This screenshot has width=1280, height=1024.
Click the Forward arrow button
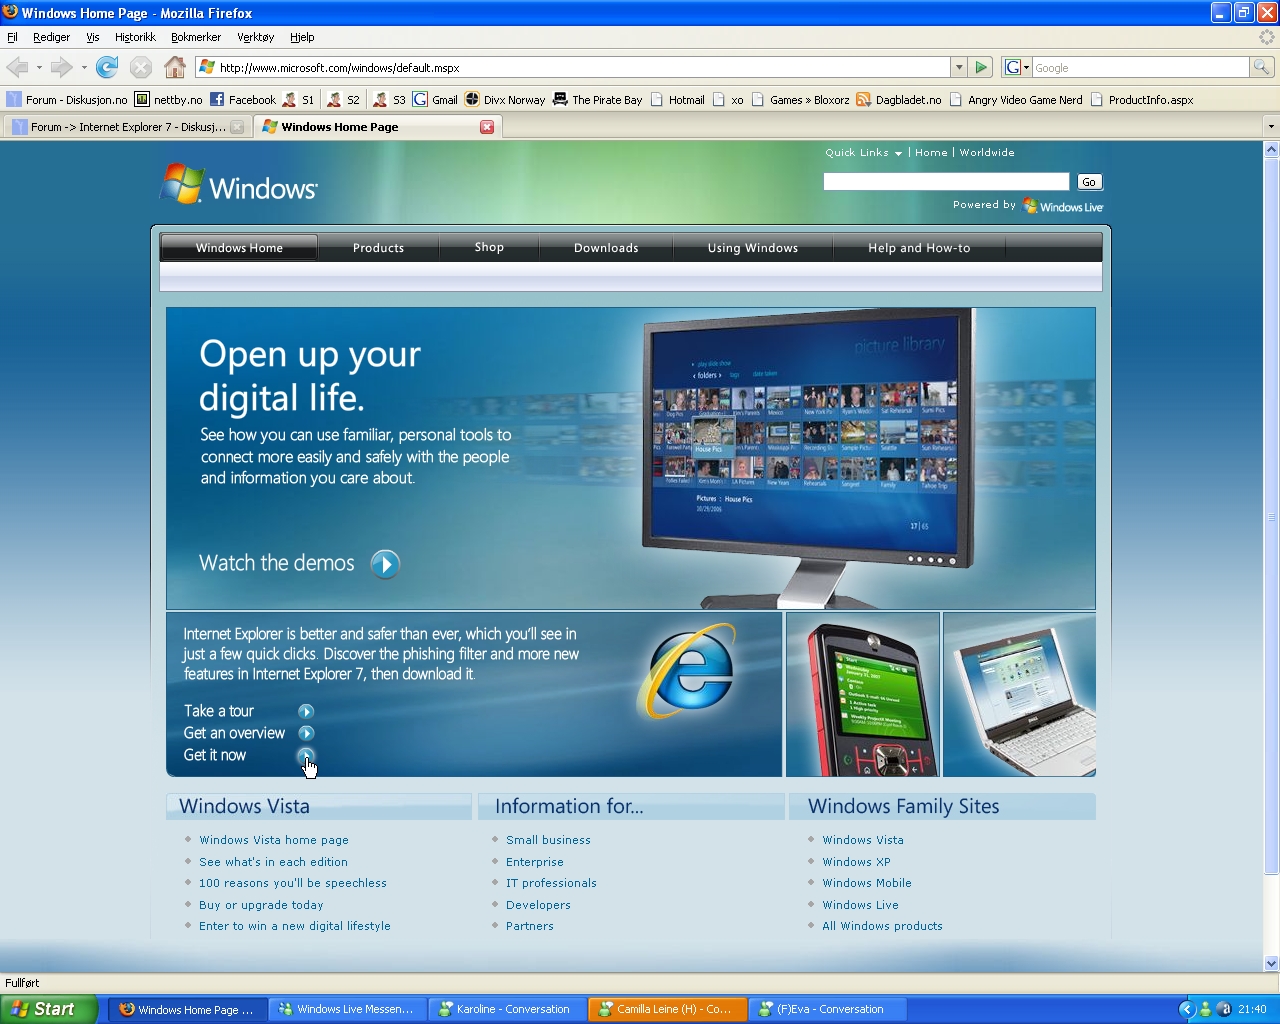61,67
